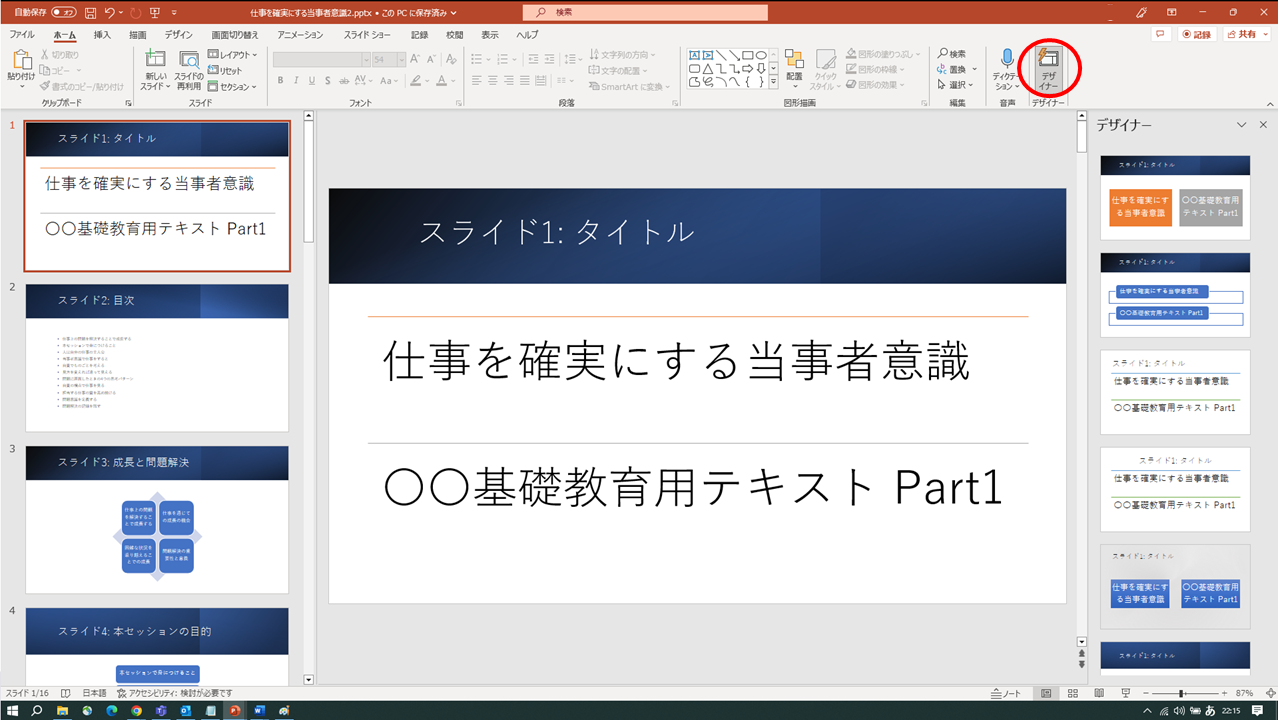
Task: Select slide 3 成長と問題解決 thumbnail
Action: pyautogui.click(x=157, y=520)
